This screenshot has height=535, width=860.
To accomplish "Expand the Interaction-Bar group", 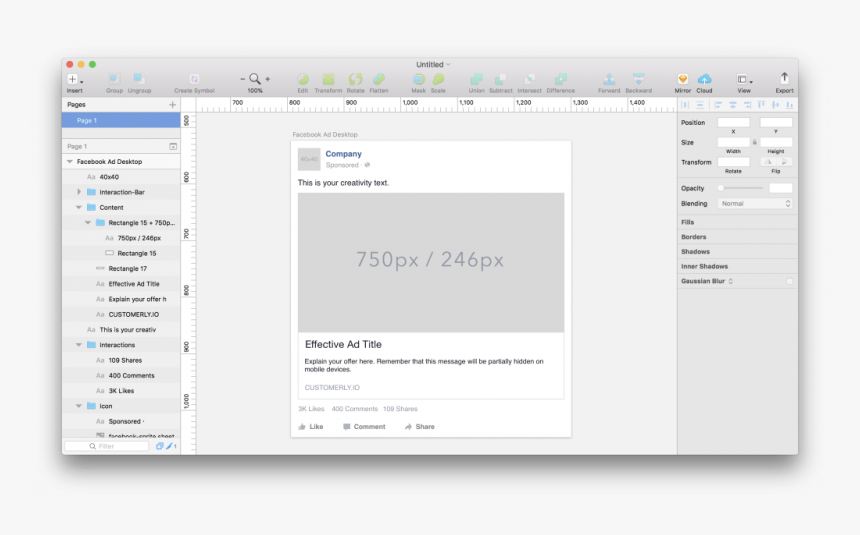I will click(x=79, y=192).
